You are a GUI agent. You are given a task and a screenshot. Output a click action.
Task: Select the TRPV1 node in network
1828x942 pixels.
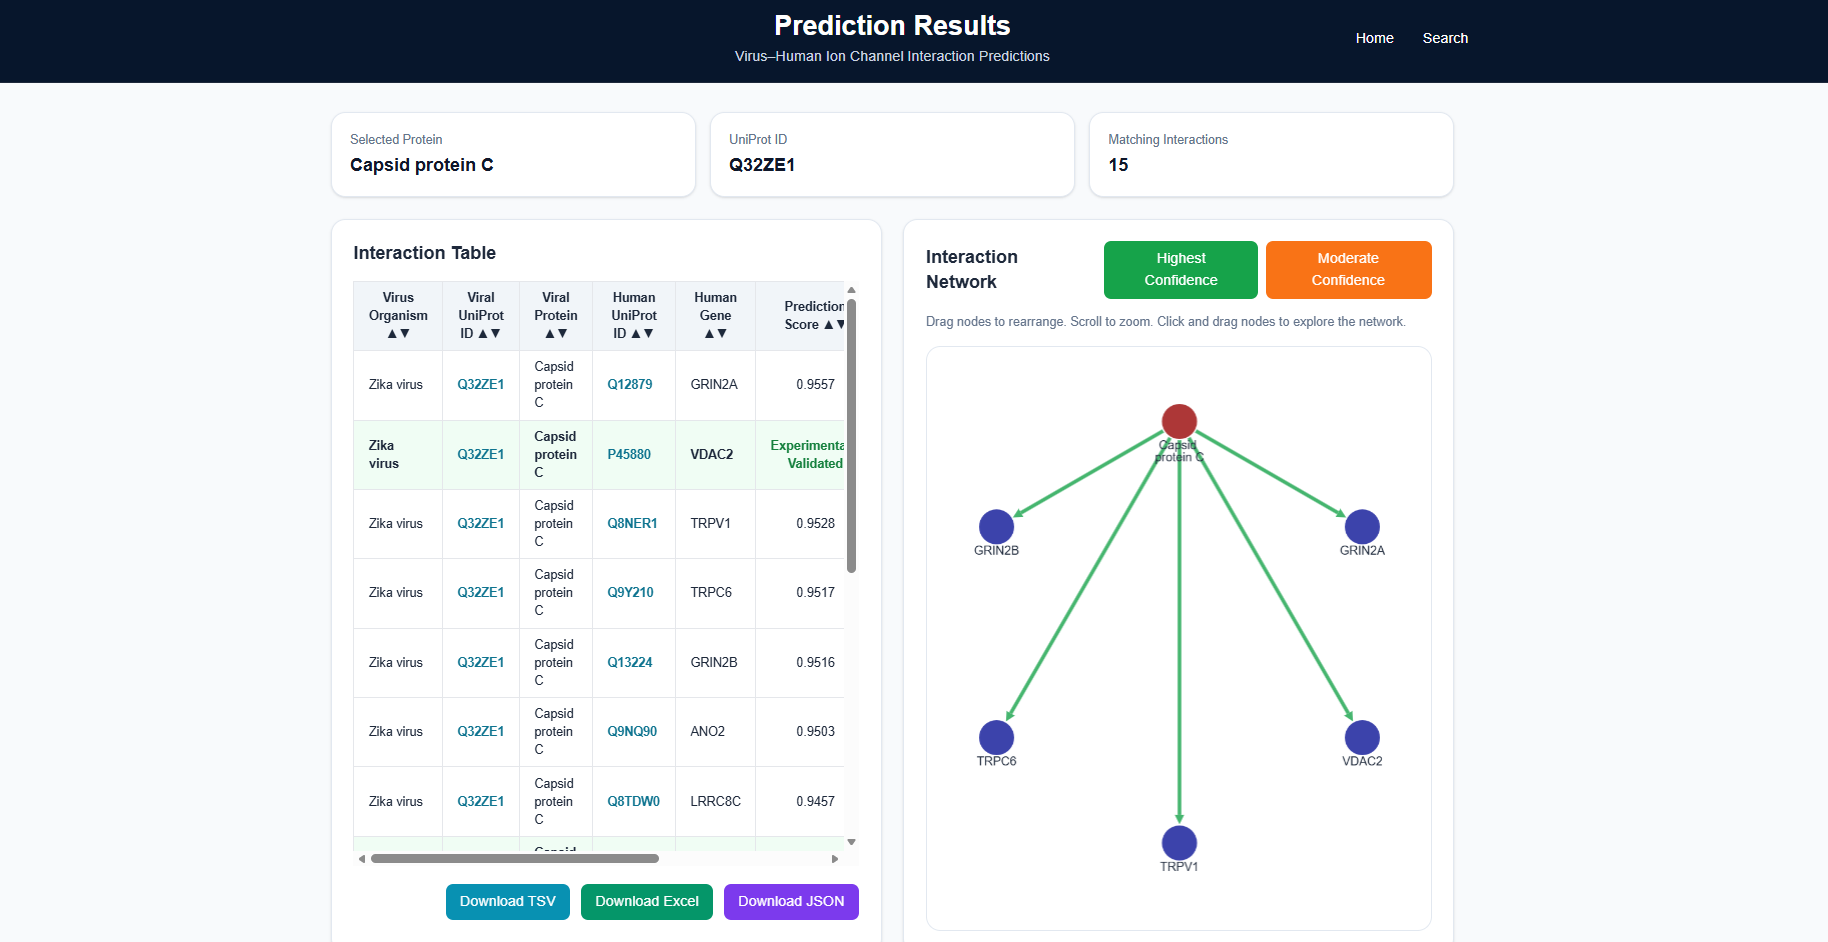tap(1179, 843)
